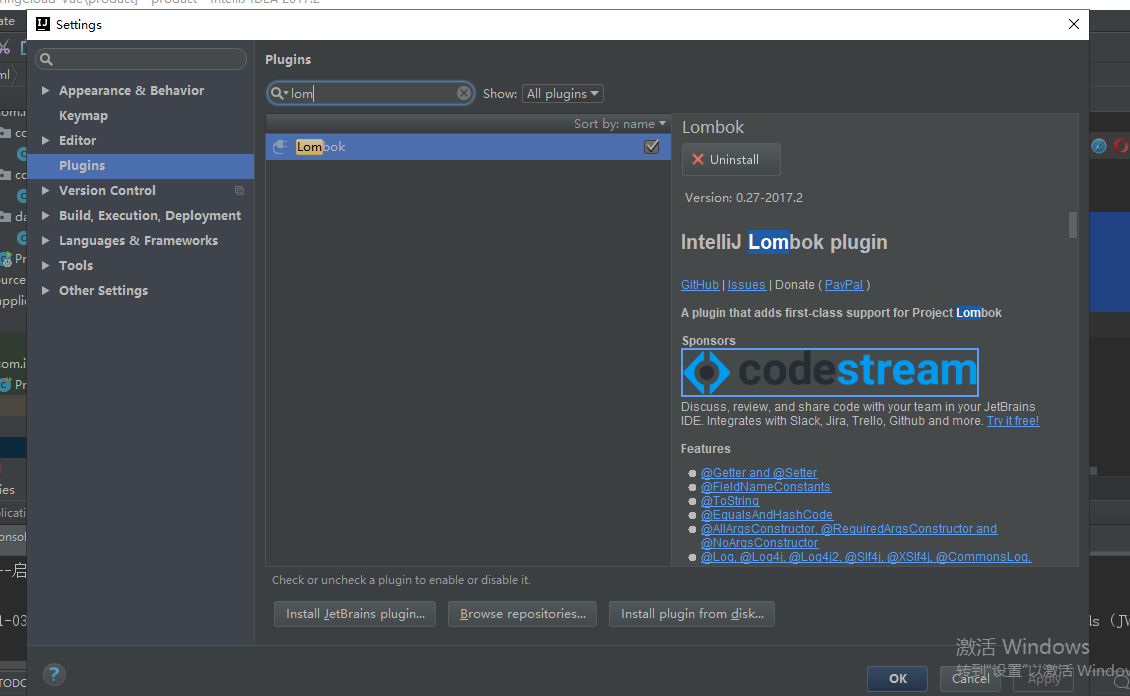Click the codestream sponsor logo
This screenshot has height=696, width=1130.
click(x=829, y=372)
